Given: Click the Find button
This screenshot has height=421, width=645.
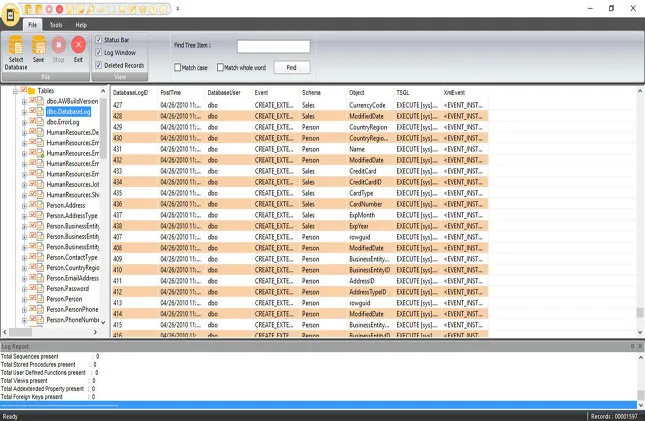Looking at the screenshot, I should (x=292, y=67).
